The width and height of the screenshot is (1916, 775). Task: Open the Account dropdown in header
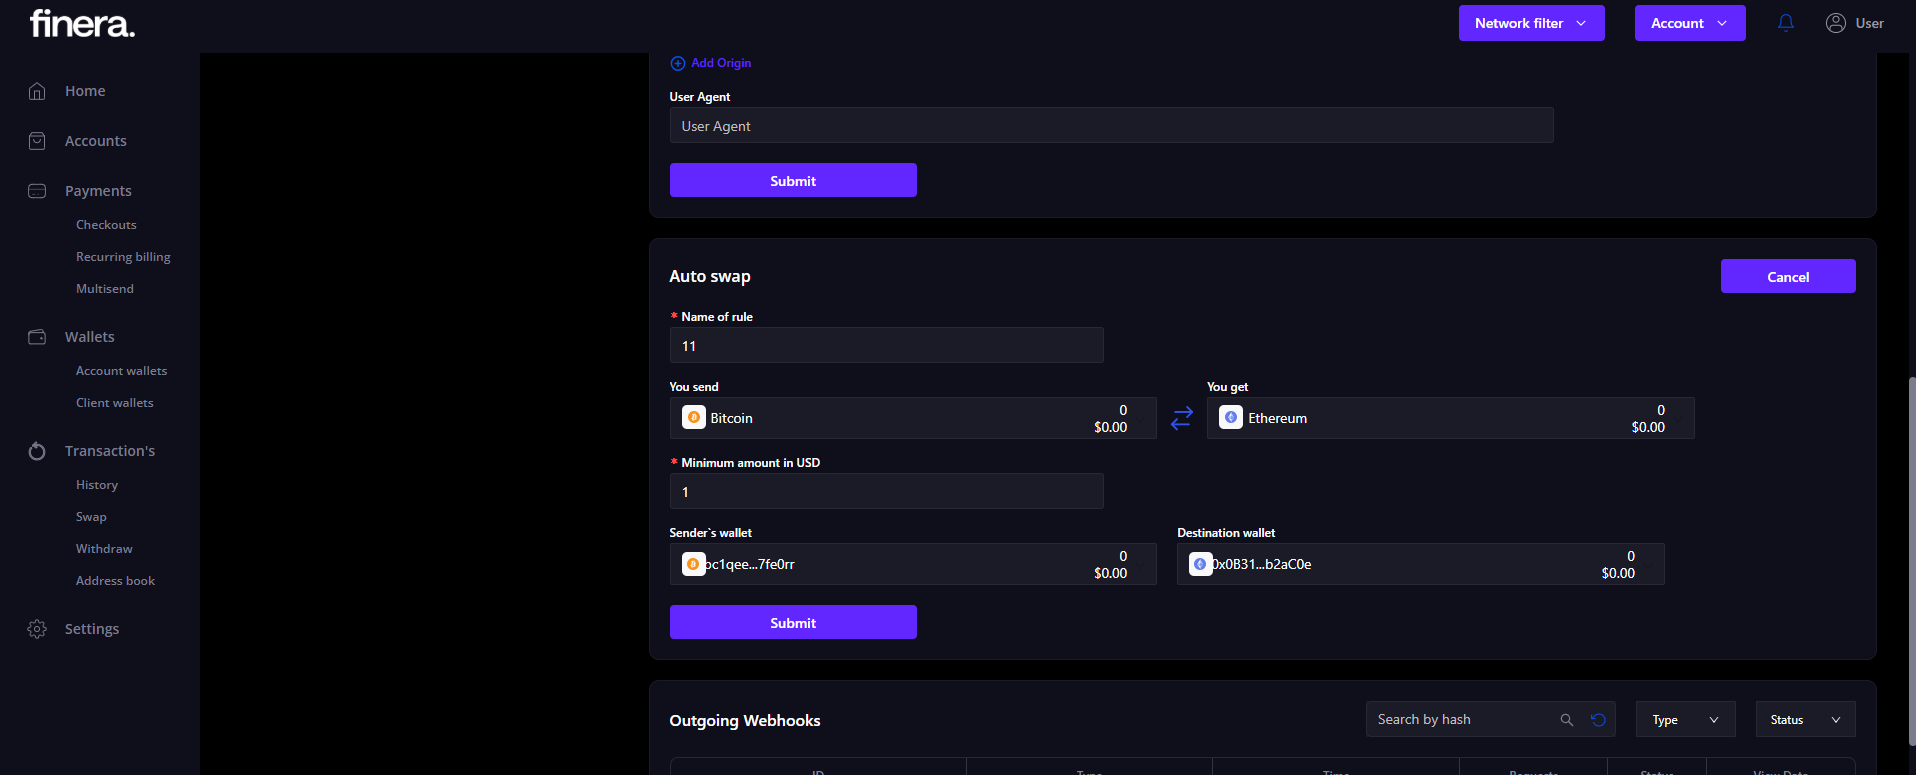(1689, 23)
